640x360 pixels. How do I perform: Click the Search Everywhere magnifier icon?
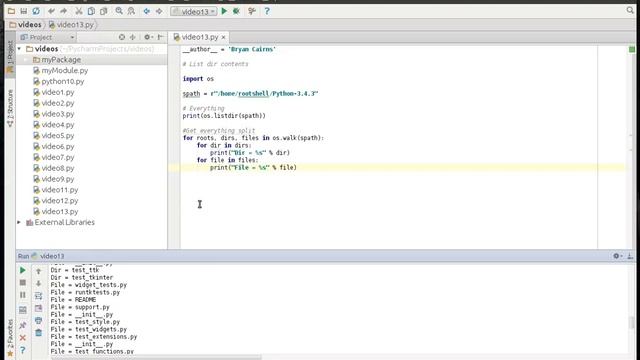tap(630, 11)
